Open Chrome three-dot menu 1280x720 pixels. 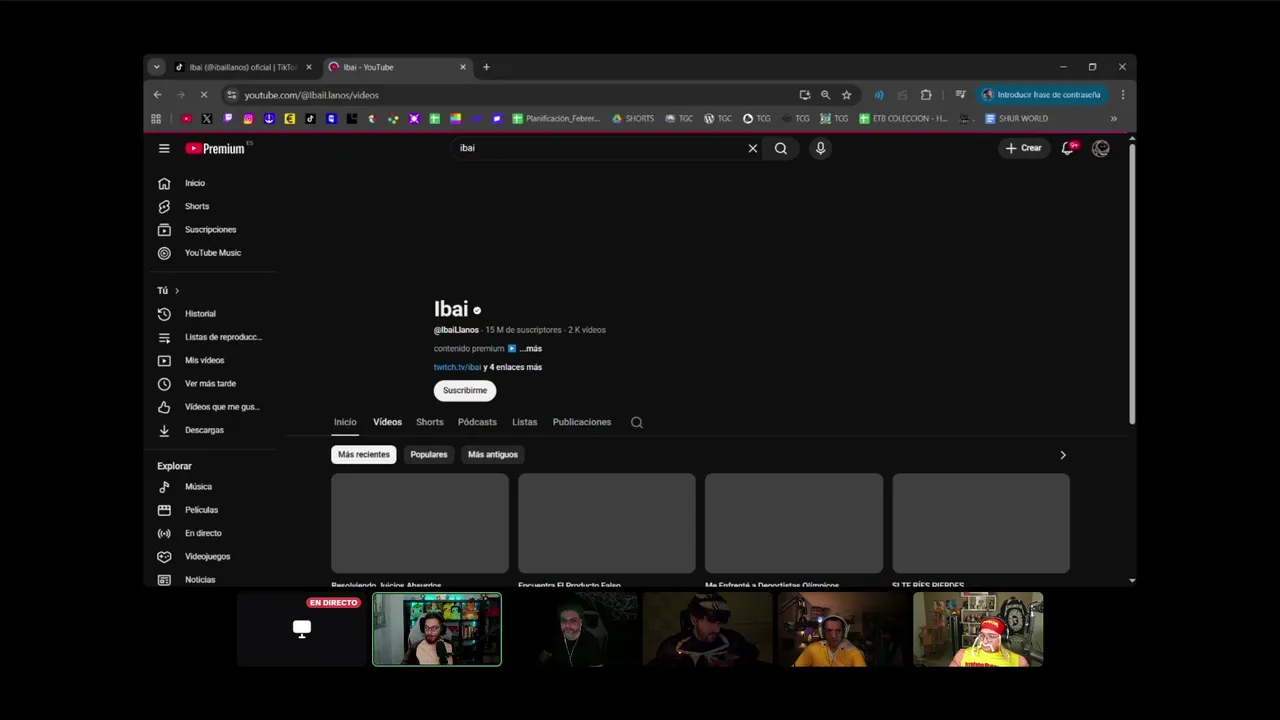tap(1123, 95)
